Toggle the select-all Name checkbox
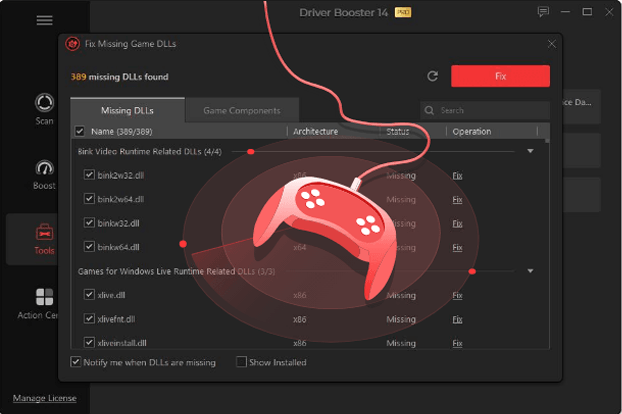 [80, 131]
